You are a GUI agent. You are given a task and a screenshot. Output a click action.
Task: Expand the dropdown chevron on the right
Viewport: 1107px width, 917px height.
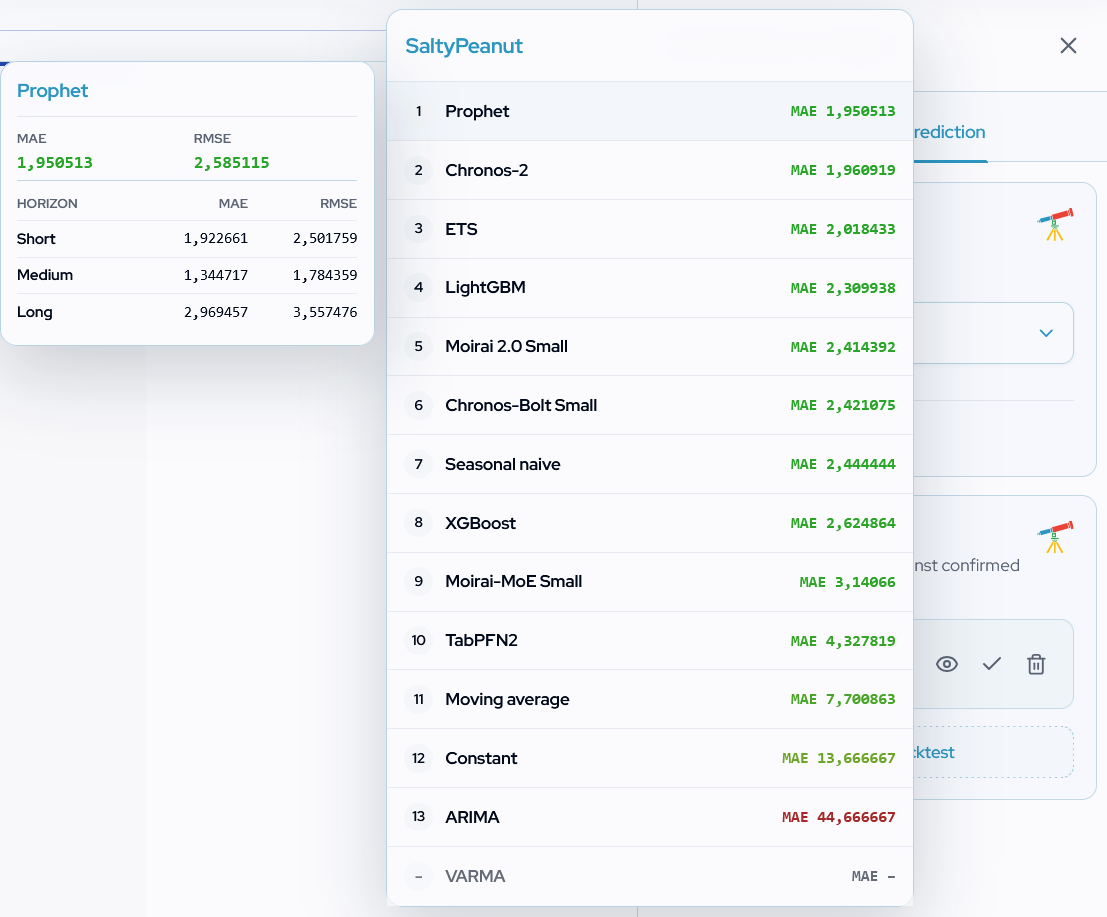coord(1046,333)
